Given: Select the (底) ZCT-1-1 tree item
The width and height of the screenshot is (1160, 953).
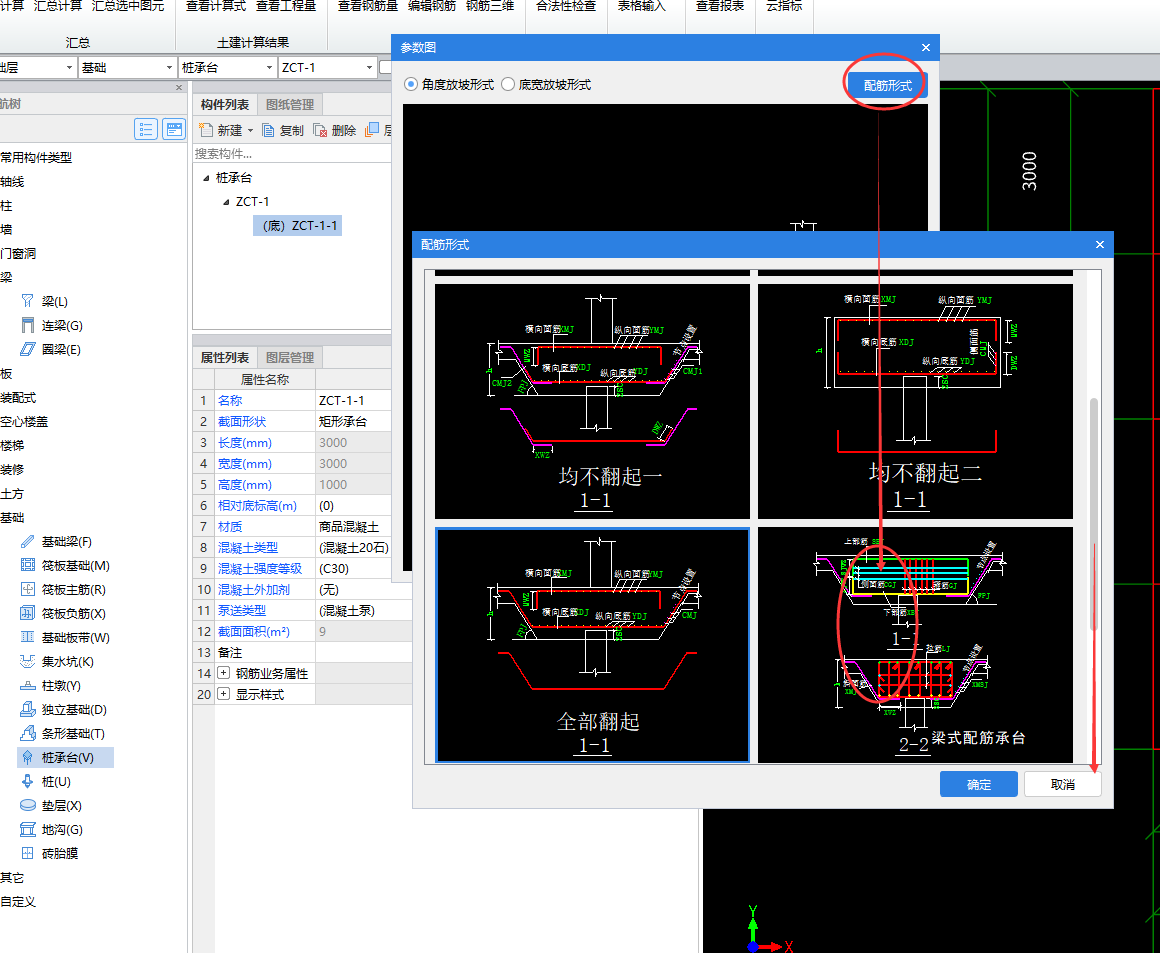Looking at the screenshot, I should click(x=297, y=226).
